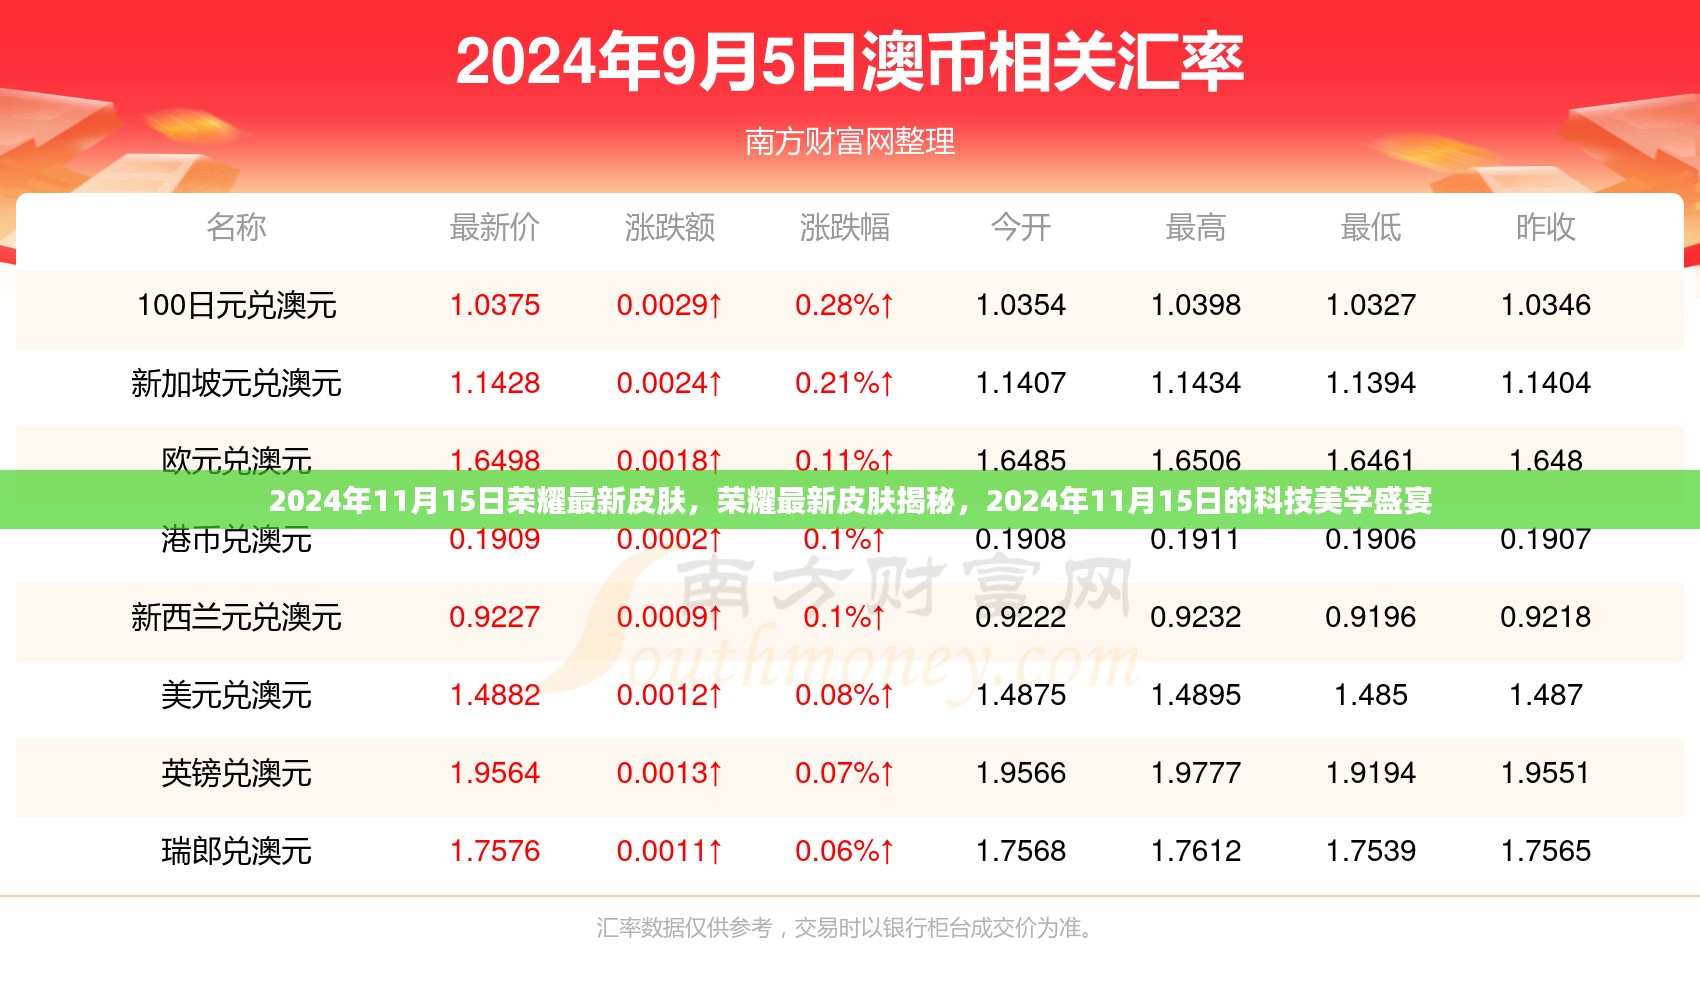1700x1000 pixels.
Task: Select the row name 新加坡元兑澳元
Action: coord(236,383)
